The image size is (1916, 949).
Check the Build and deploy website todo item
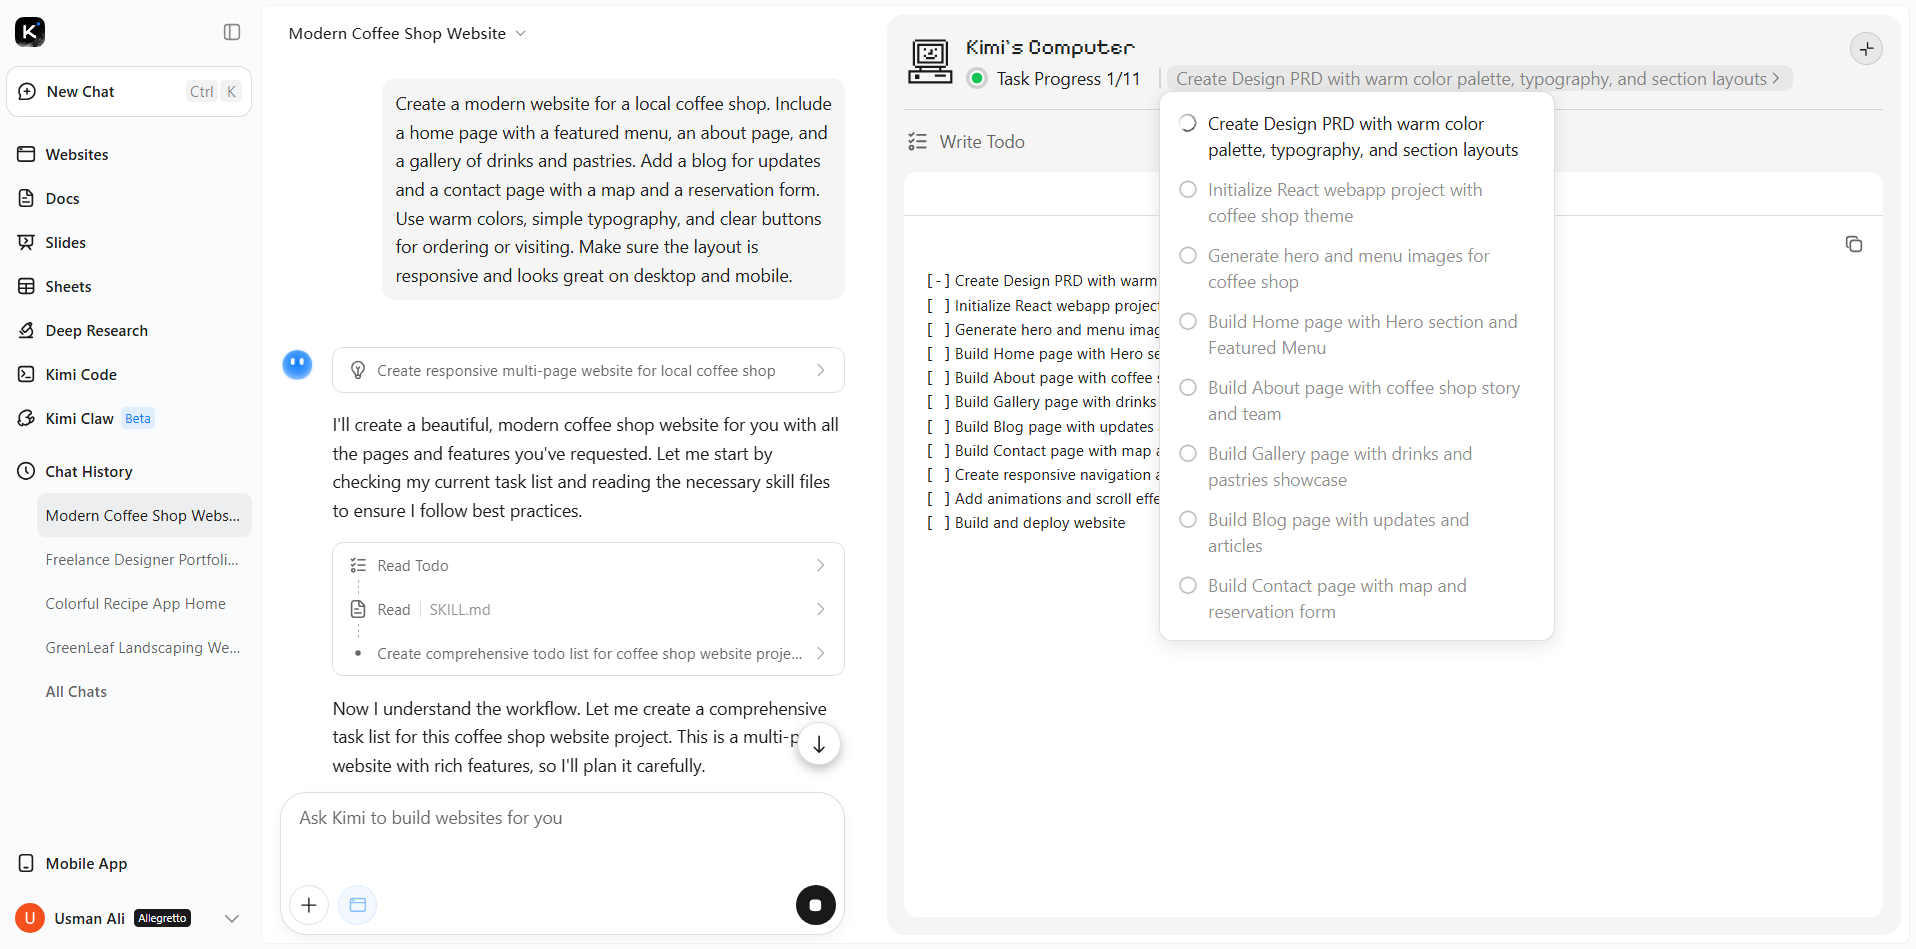tap(938, 523)
